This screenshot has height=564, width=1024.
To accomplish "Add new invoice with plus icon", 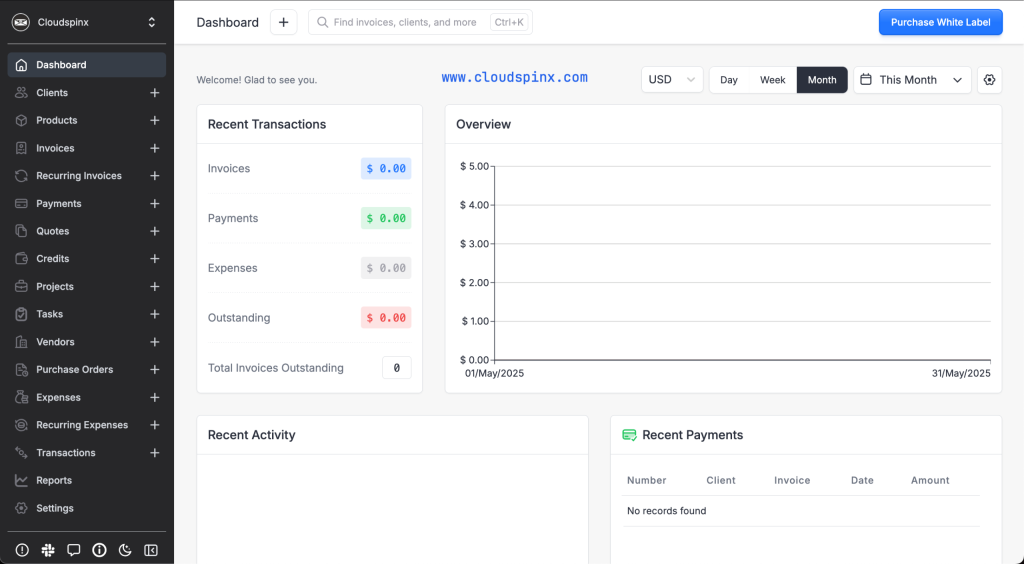I will (x=154, y=148).
